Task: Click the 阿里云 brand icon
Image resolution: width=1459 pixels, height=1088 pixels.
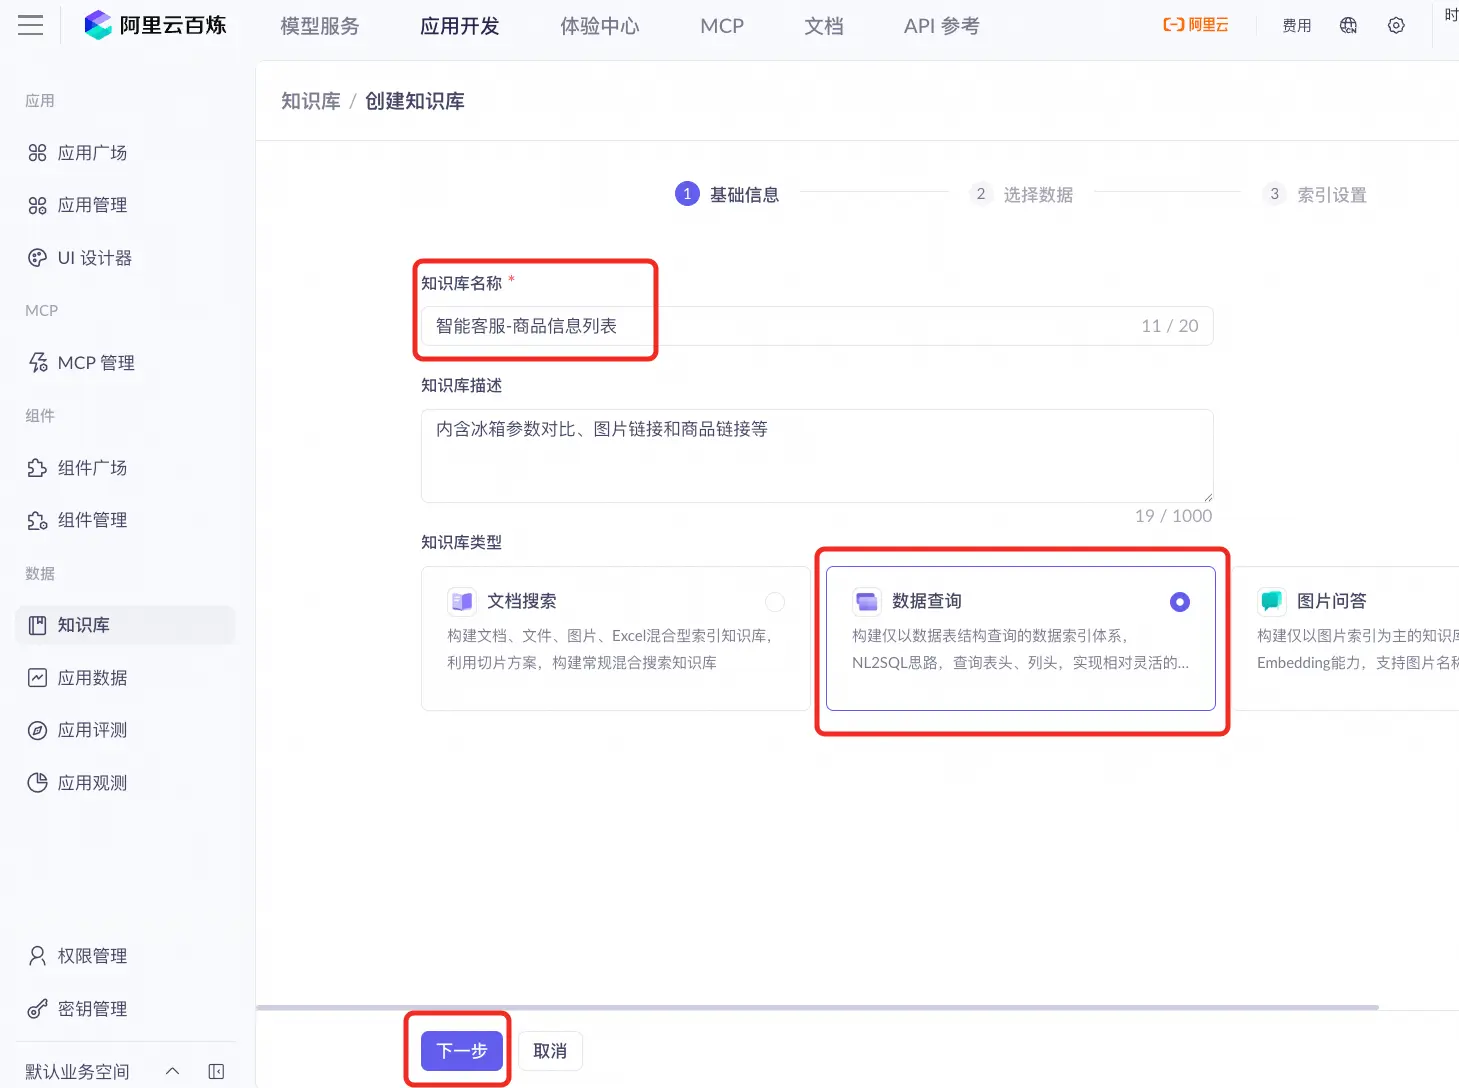Action: 1195,25
